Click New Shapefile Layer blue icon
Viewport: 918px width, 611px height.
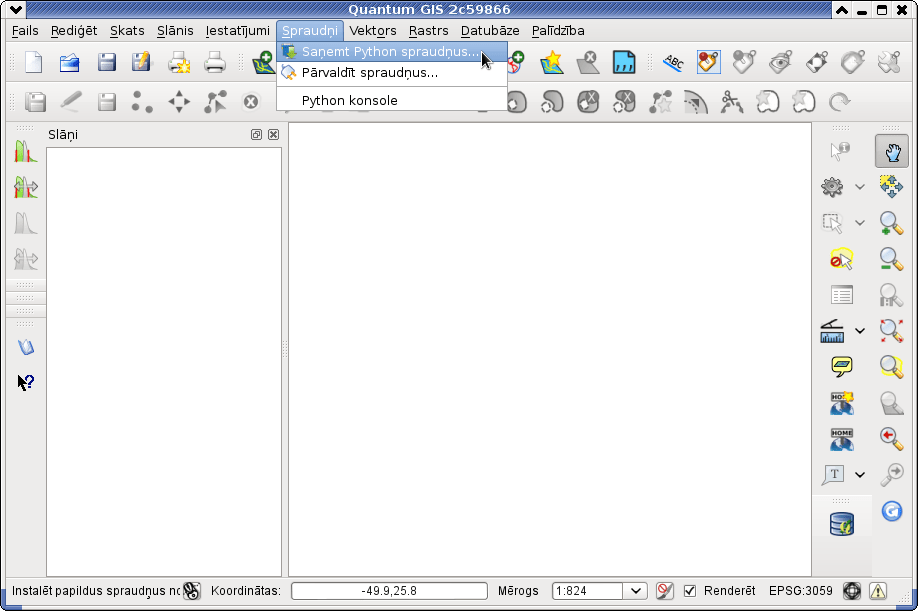click(624, 62)
